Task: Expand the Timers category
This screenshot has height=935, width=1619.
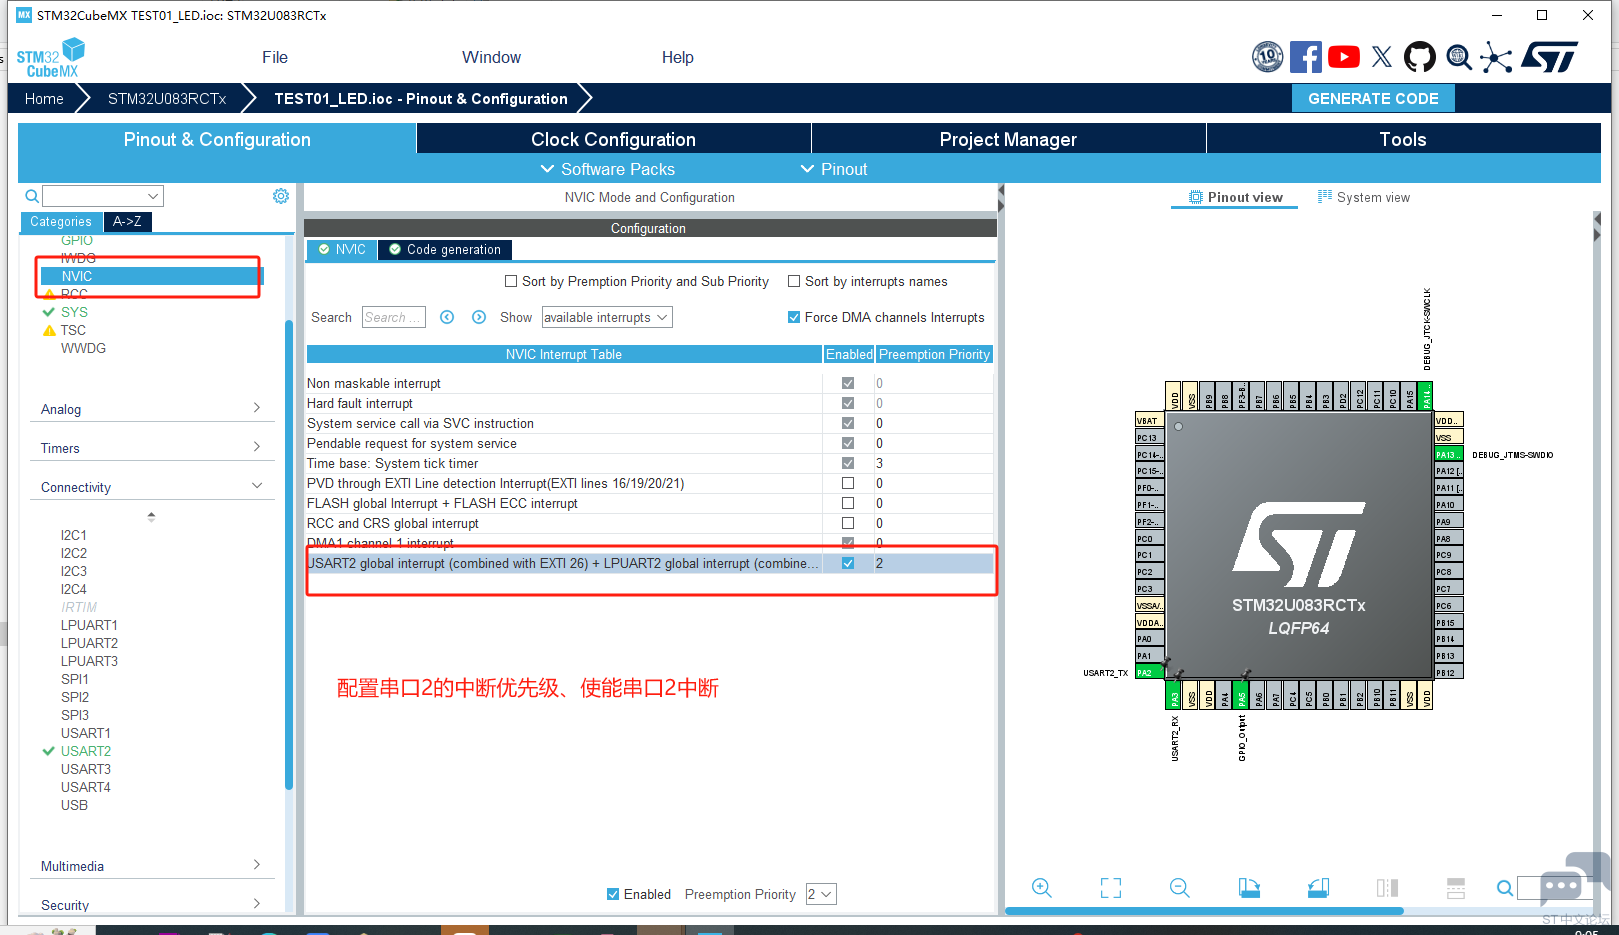Action: (151, 448)
